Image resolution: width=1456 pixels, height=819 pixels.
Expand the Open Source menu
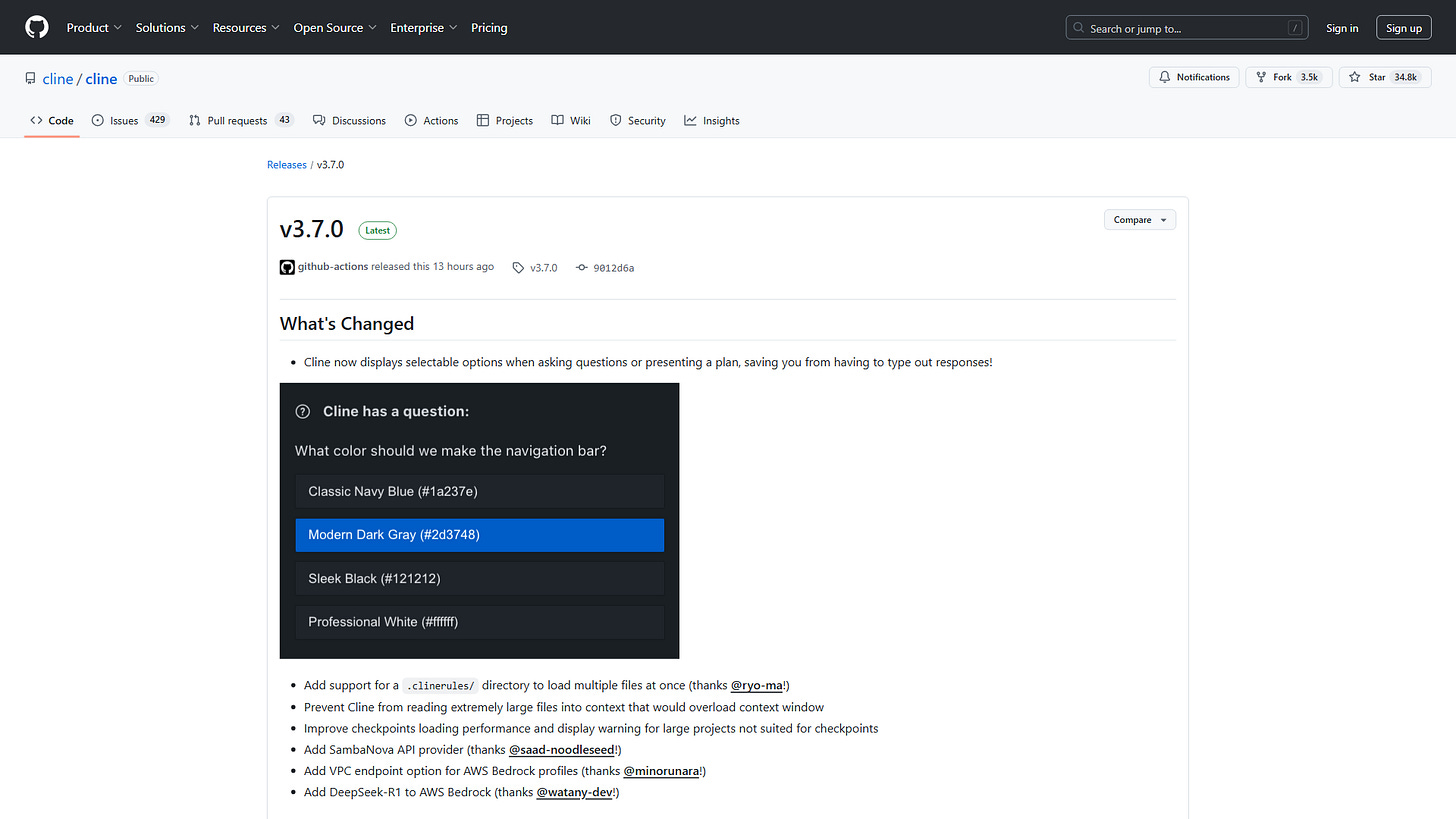pos(335,28)
